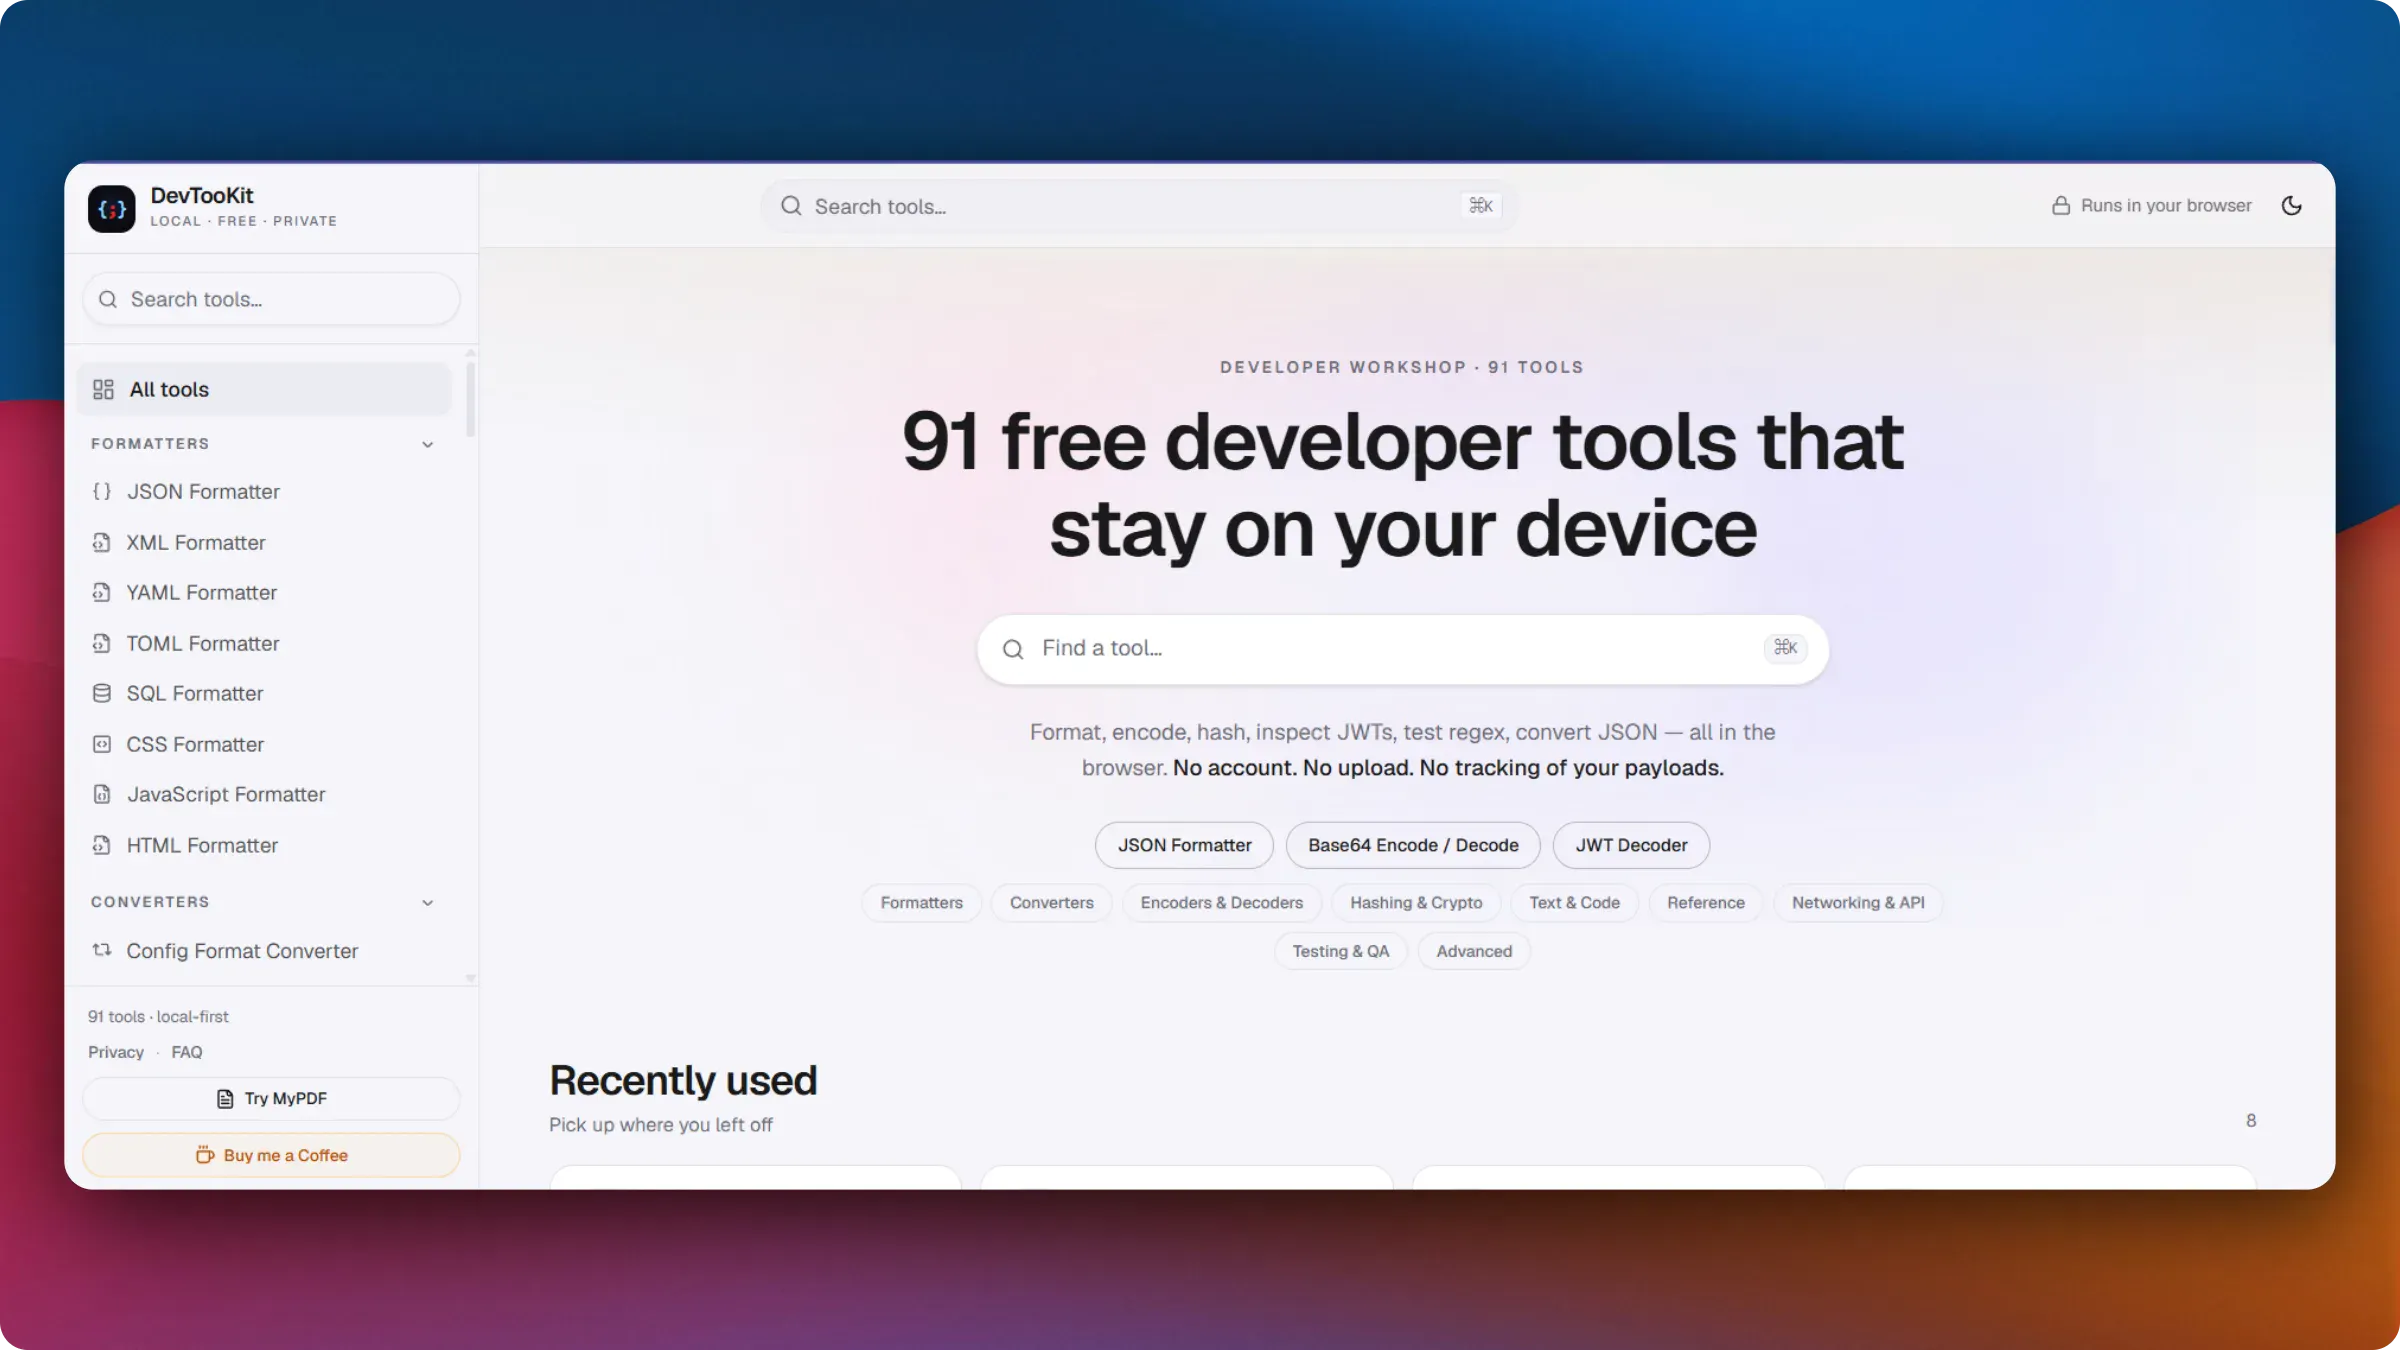Open JSON Formatter braces icon in sidebar
Viewport: 2400px width, 1350px height.
pos(102,492)
